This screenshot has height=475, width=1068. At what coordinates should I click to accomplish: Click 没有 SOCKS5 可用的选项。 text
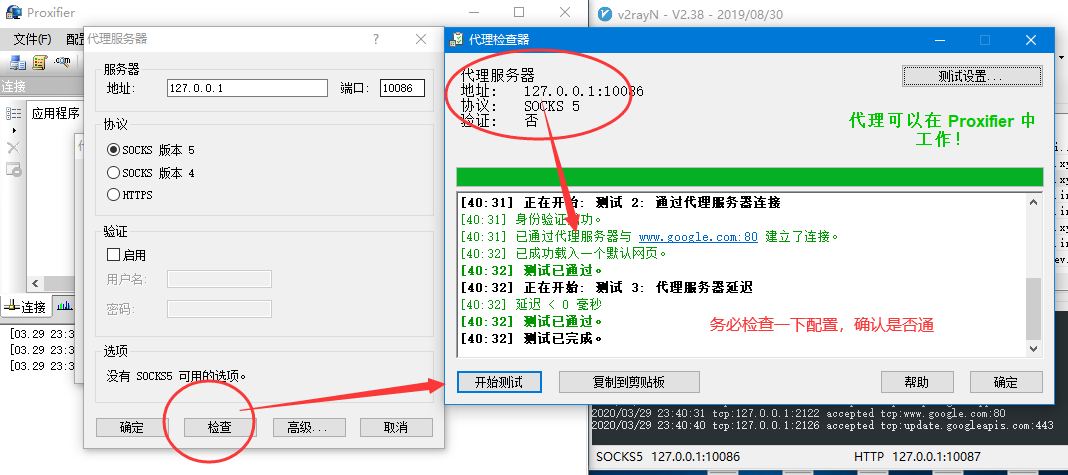176,376
